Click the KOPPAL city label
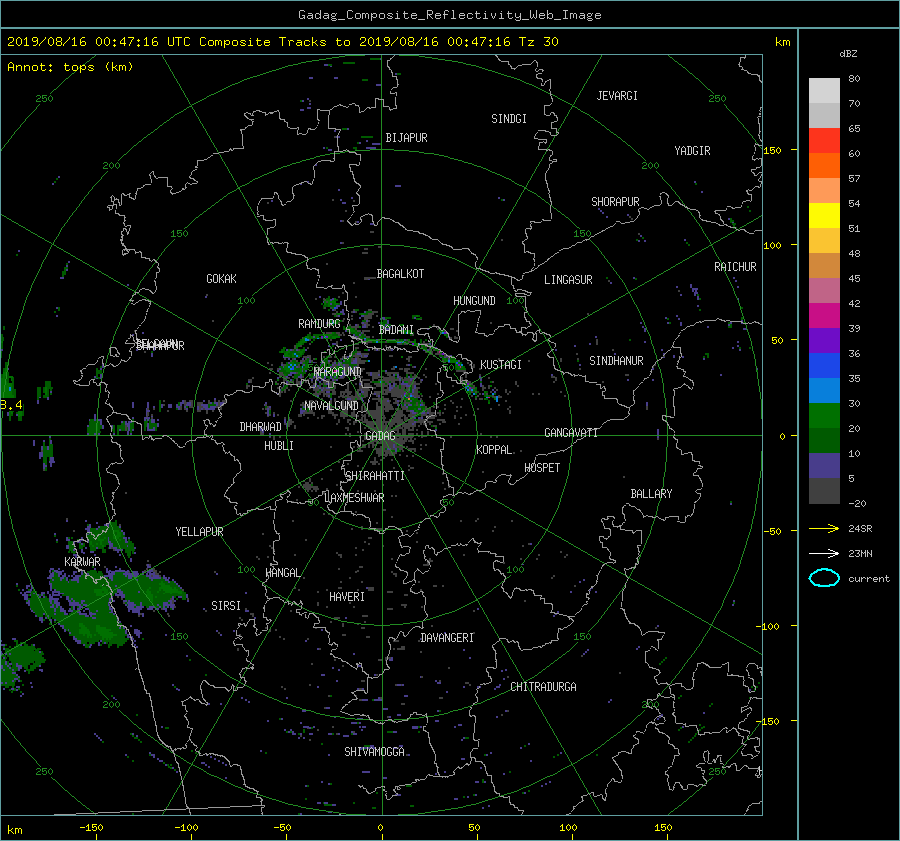This screenshot has height=841, width=900. [494, 450]
